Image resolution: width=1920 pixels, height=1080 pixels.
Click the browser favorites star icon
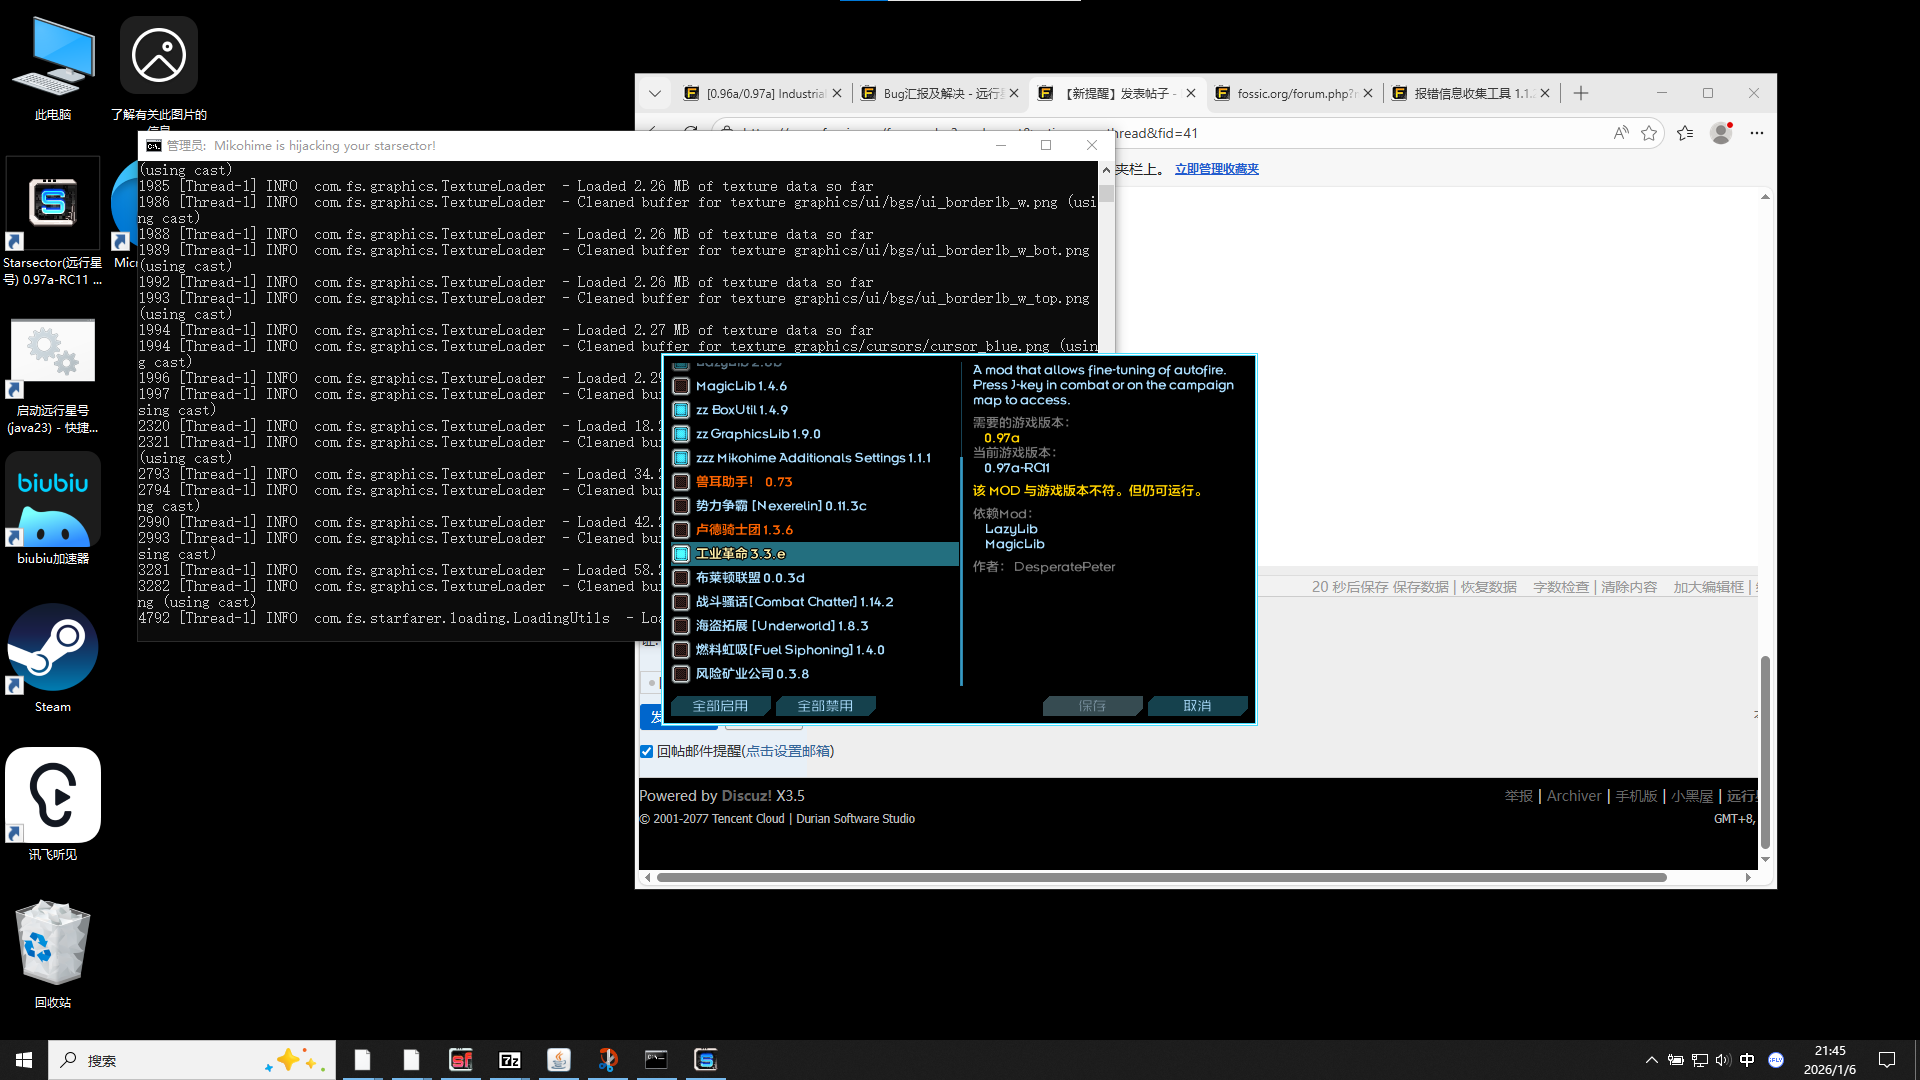tap(1649, 133)
